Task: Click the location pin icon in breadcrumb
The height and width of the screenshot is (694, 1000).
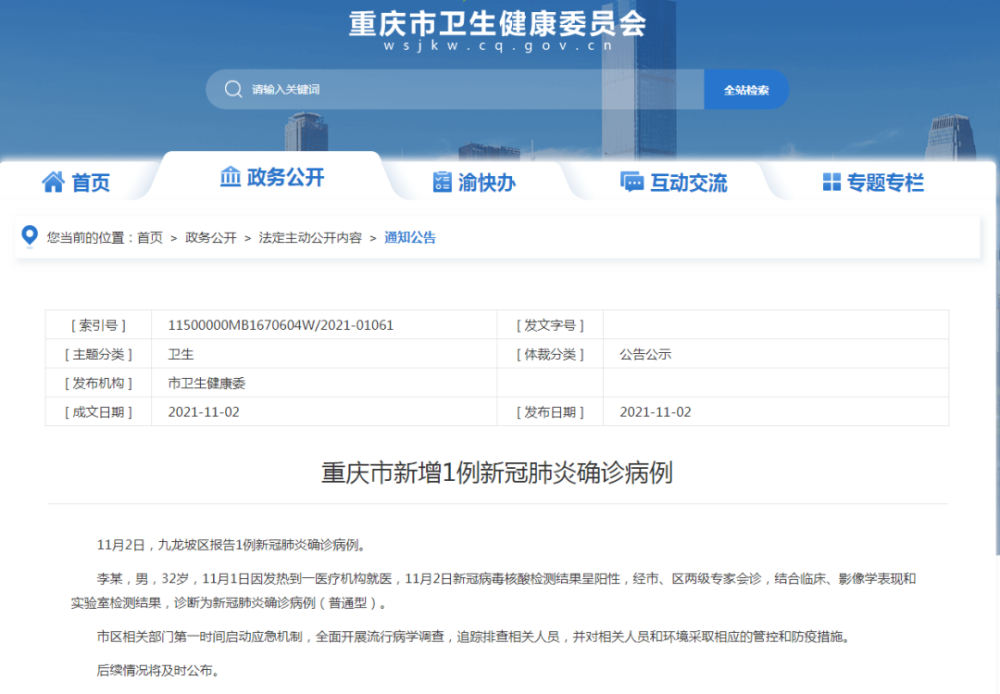Action: click(x=29, y=236)
